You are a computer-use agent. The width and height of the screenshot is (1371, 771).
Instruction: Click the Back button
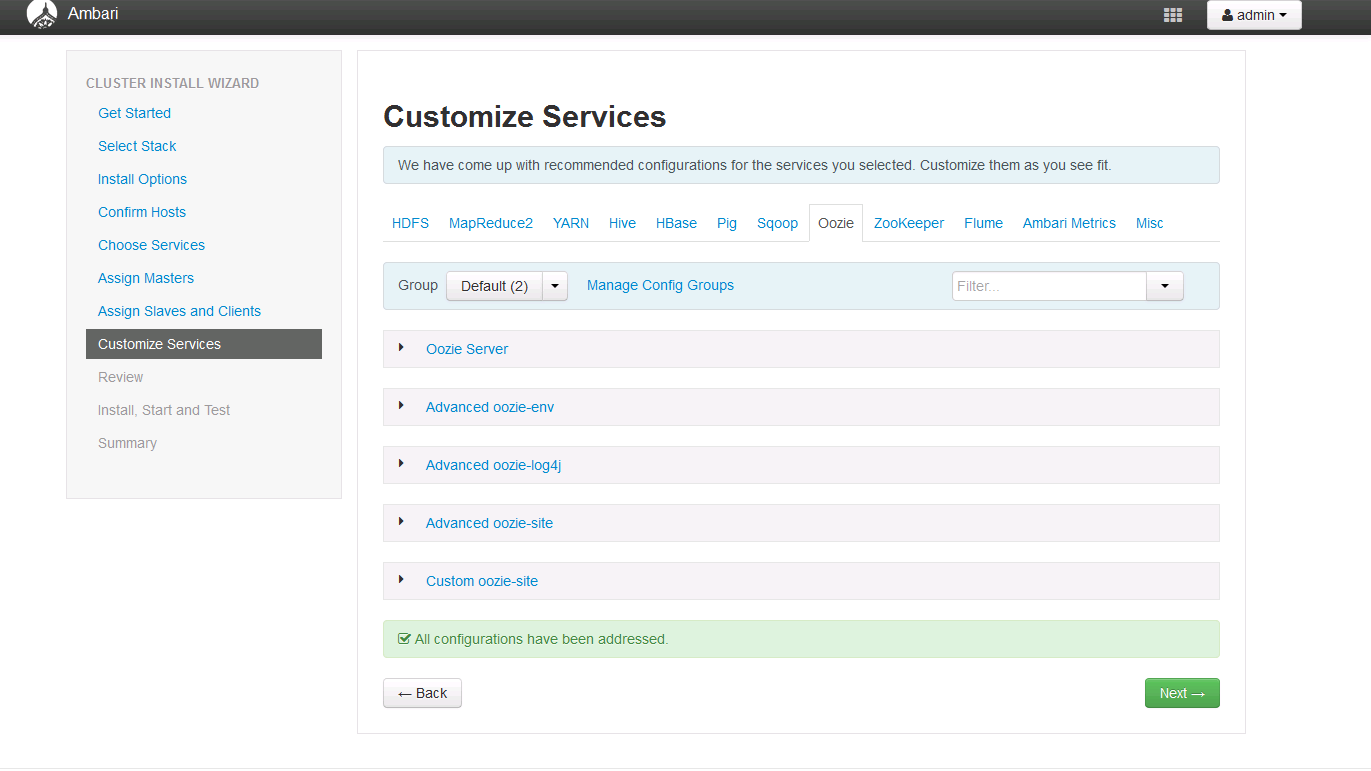[x=422, y=693]
